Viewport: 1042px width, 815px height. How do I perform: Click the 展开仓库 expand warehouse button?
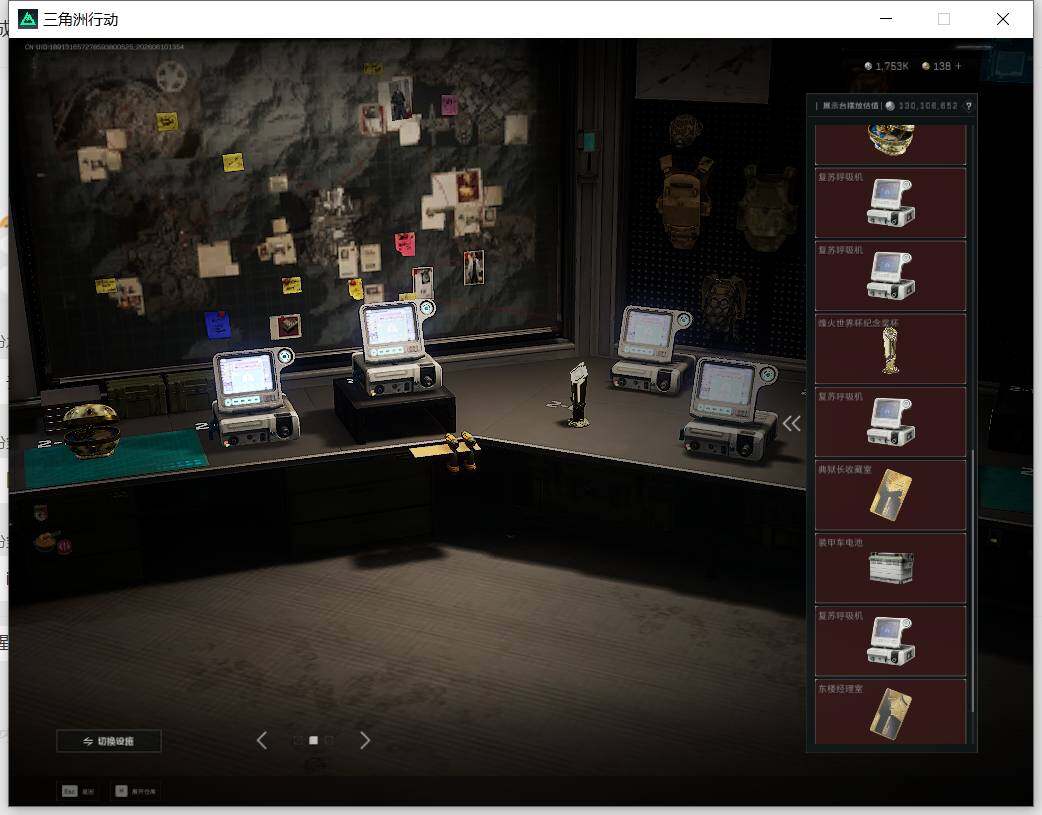click(x=136, y=791)
